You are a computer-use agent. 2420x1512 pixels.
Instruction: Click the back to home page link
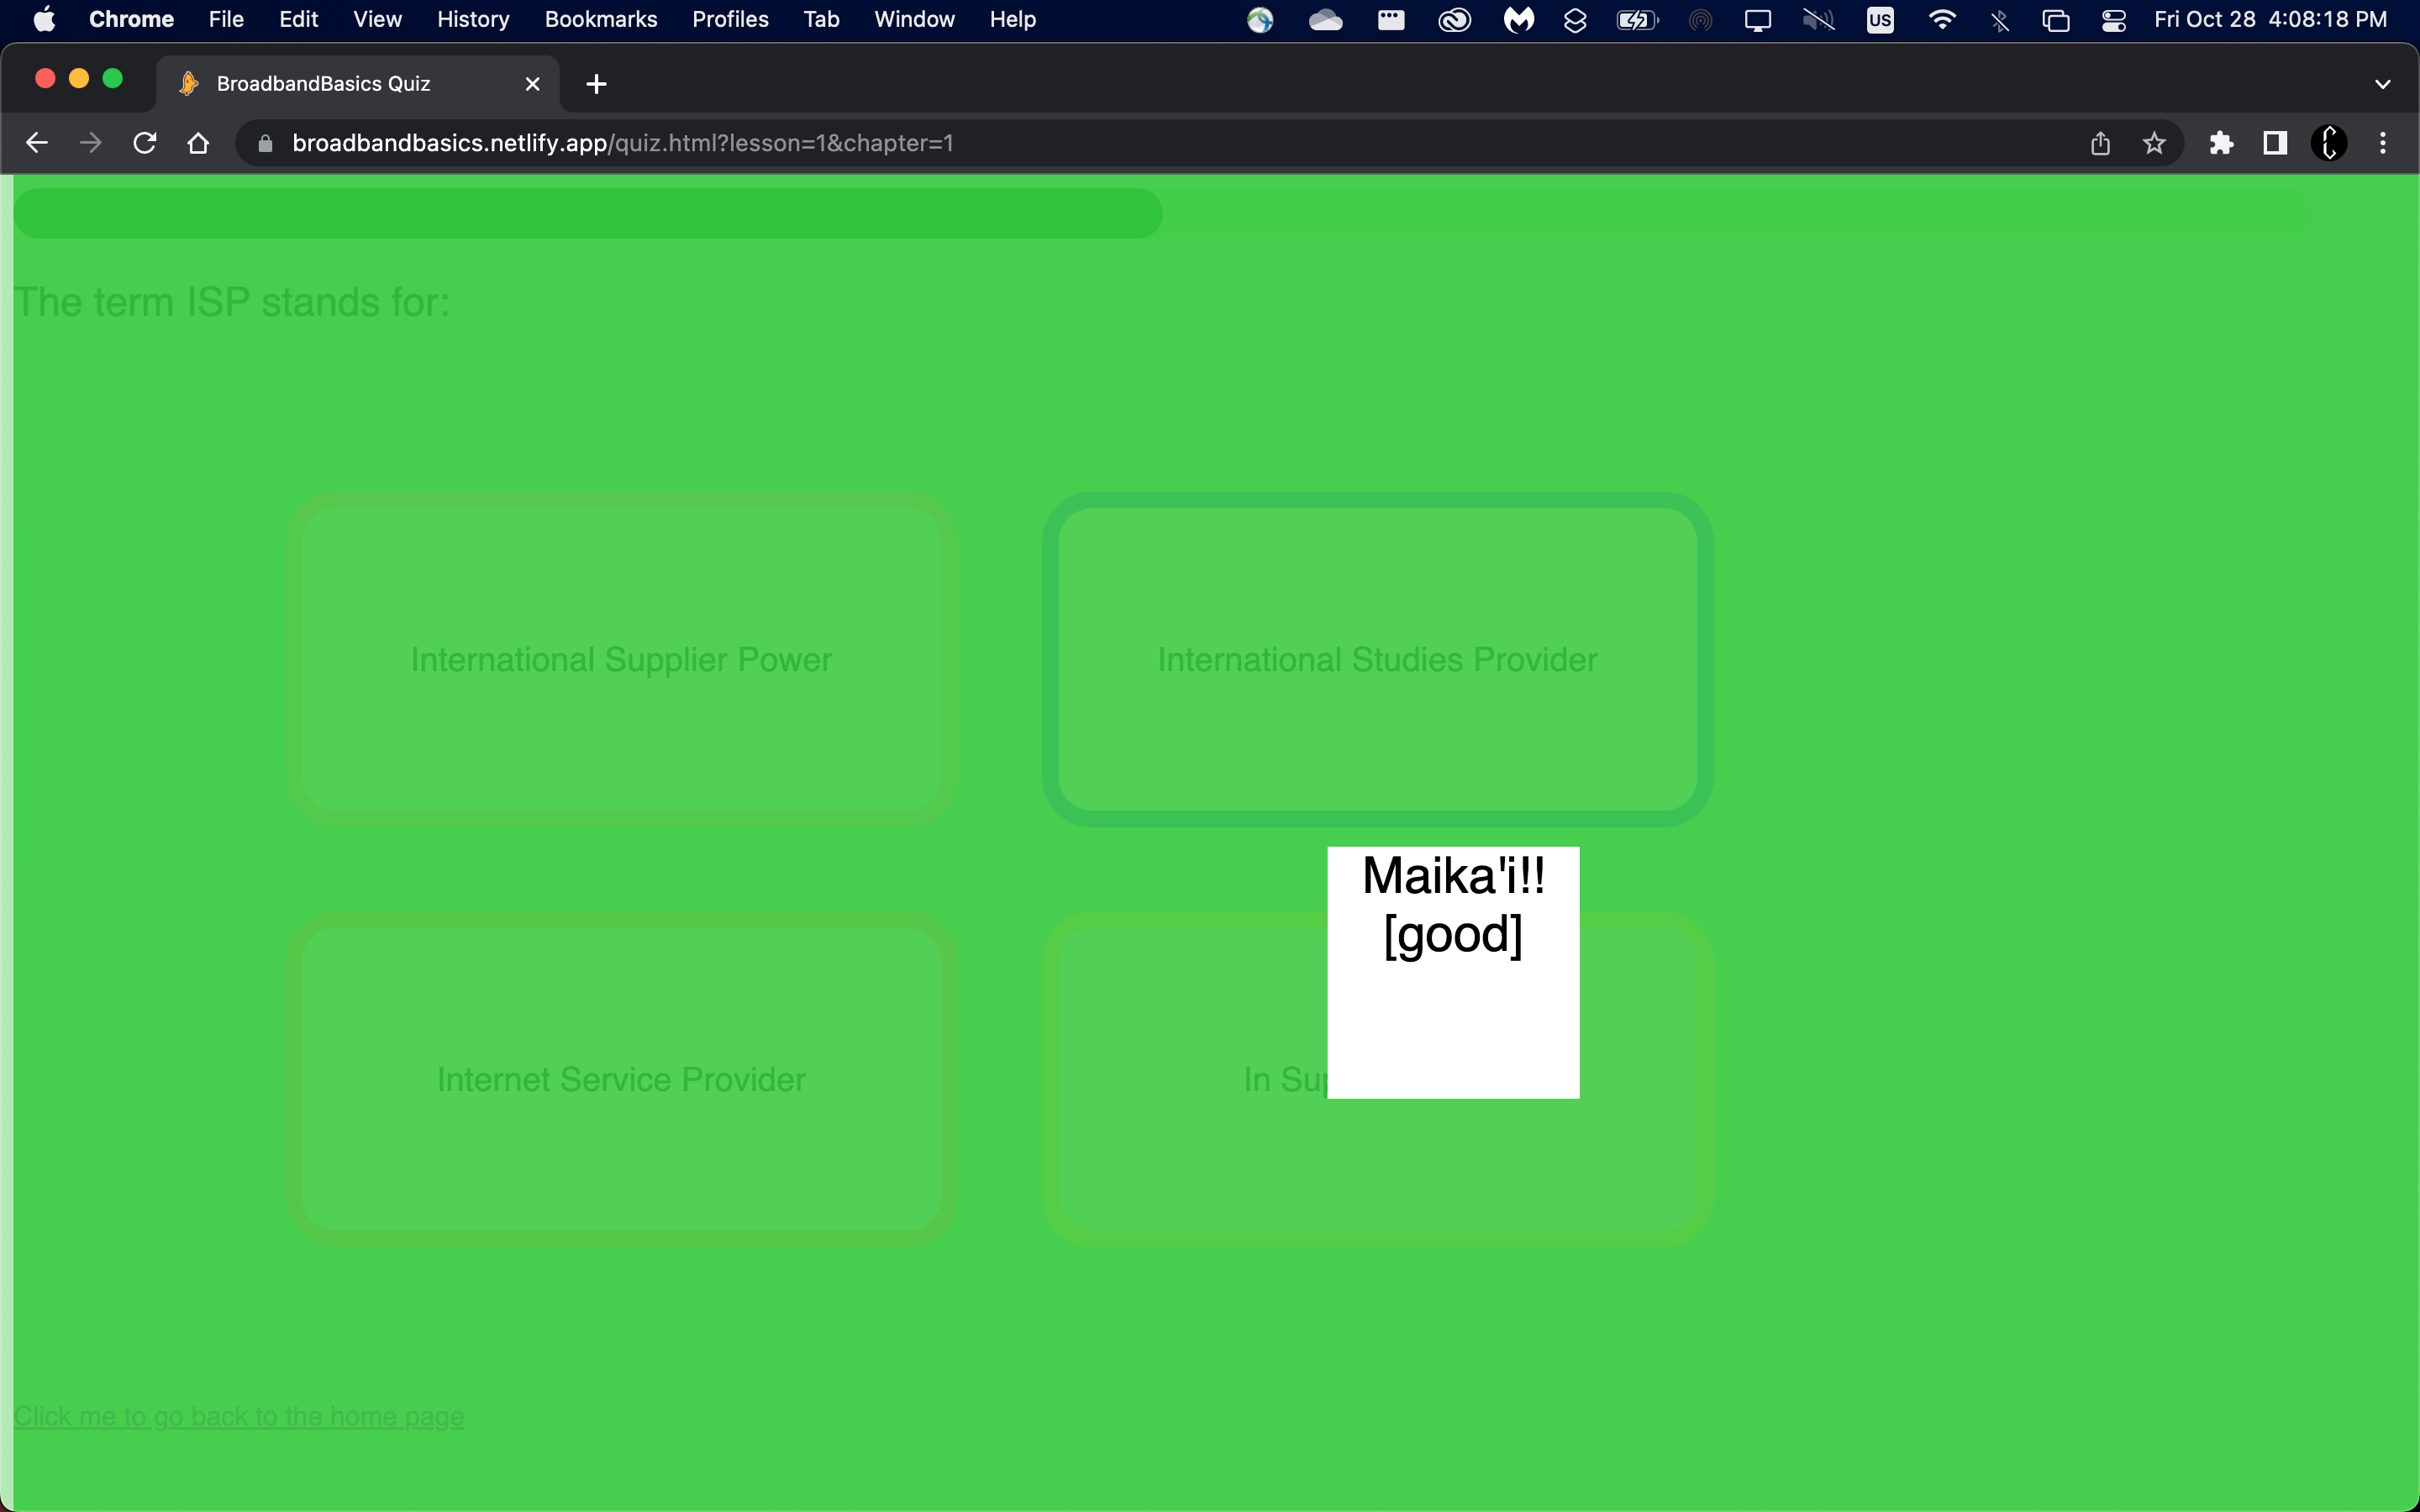(239, 1416)
